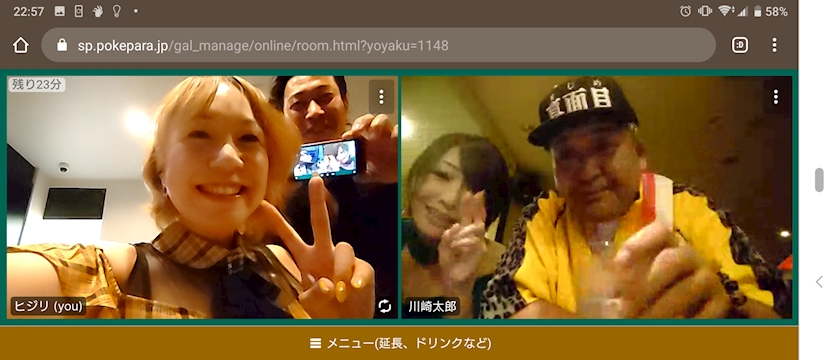This screenshot has width=840, height=360.
Task: Select the sp.pokepara.jp address bar
Action: point(378,45)
